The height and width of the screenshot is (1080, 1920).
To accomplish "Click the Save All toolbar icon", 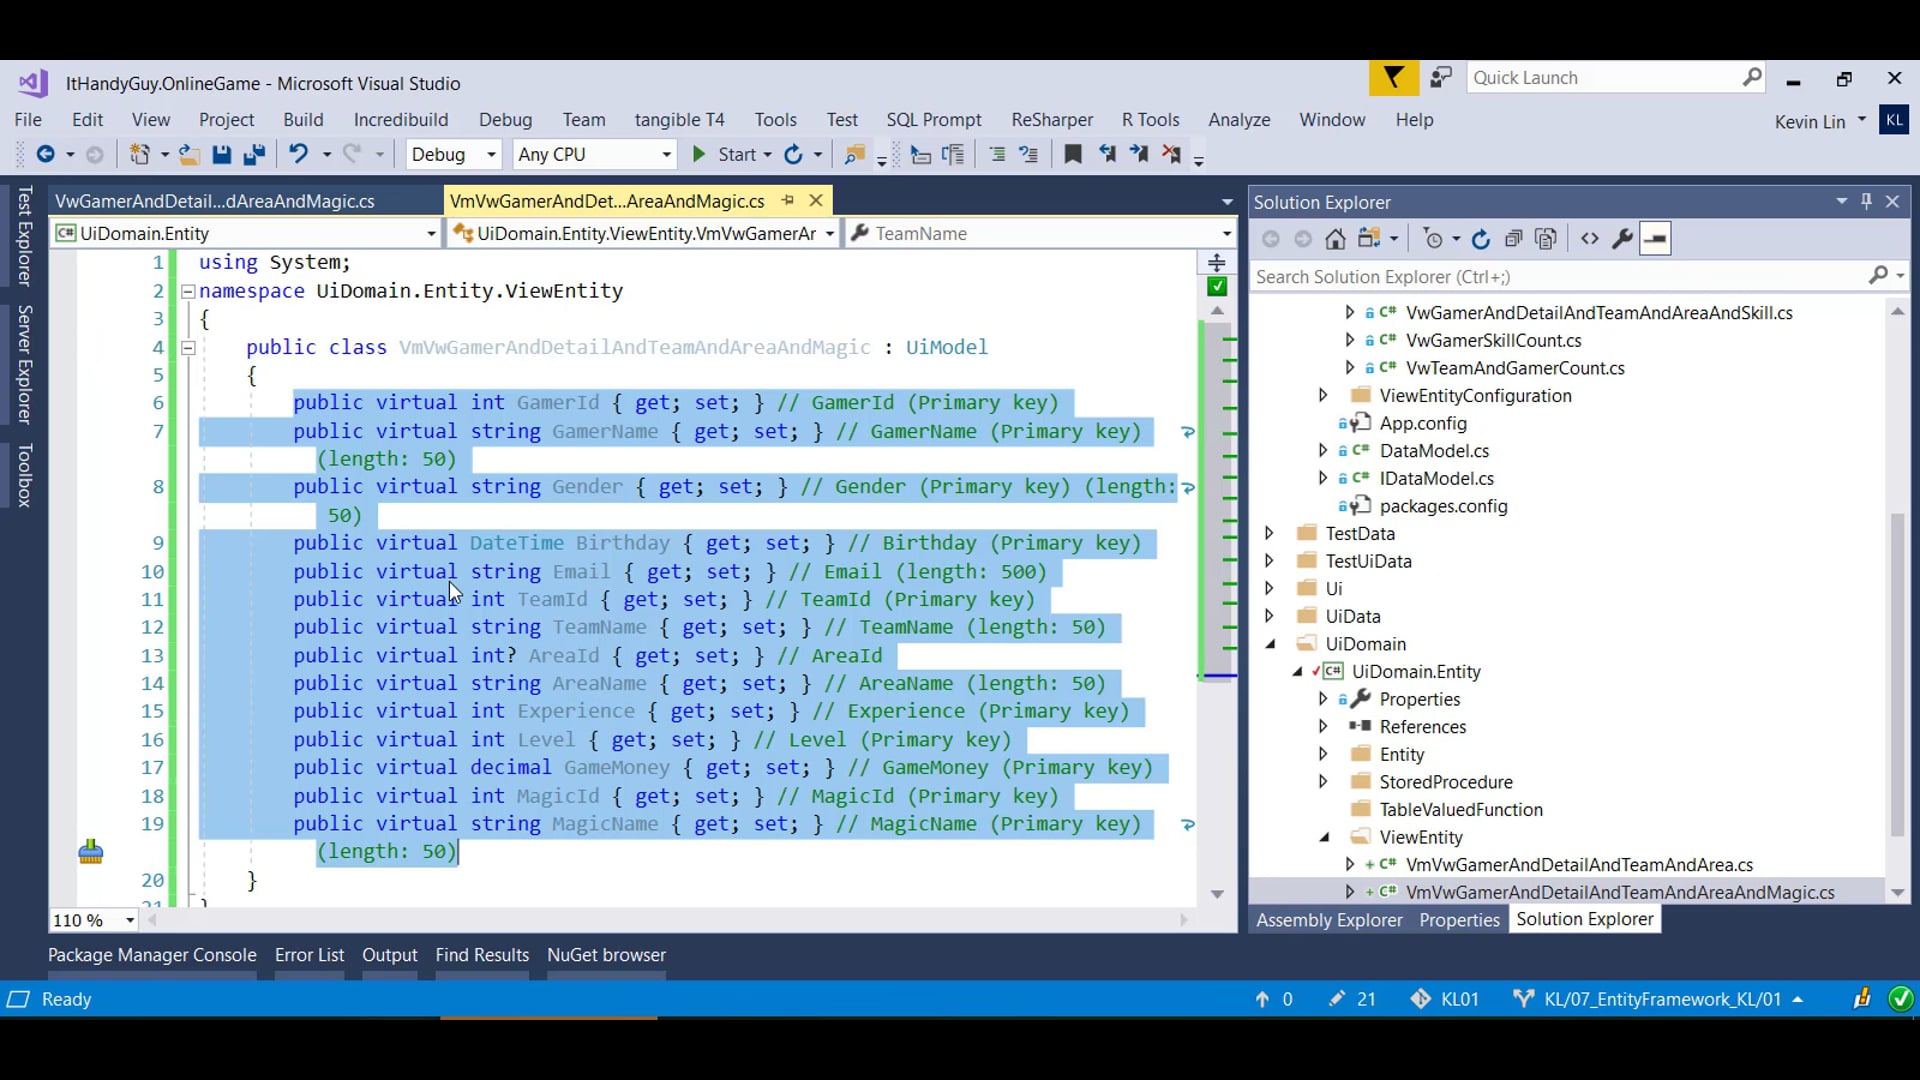I will pyautogui.click(x=254, y=154).
